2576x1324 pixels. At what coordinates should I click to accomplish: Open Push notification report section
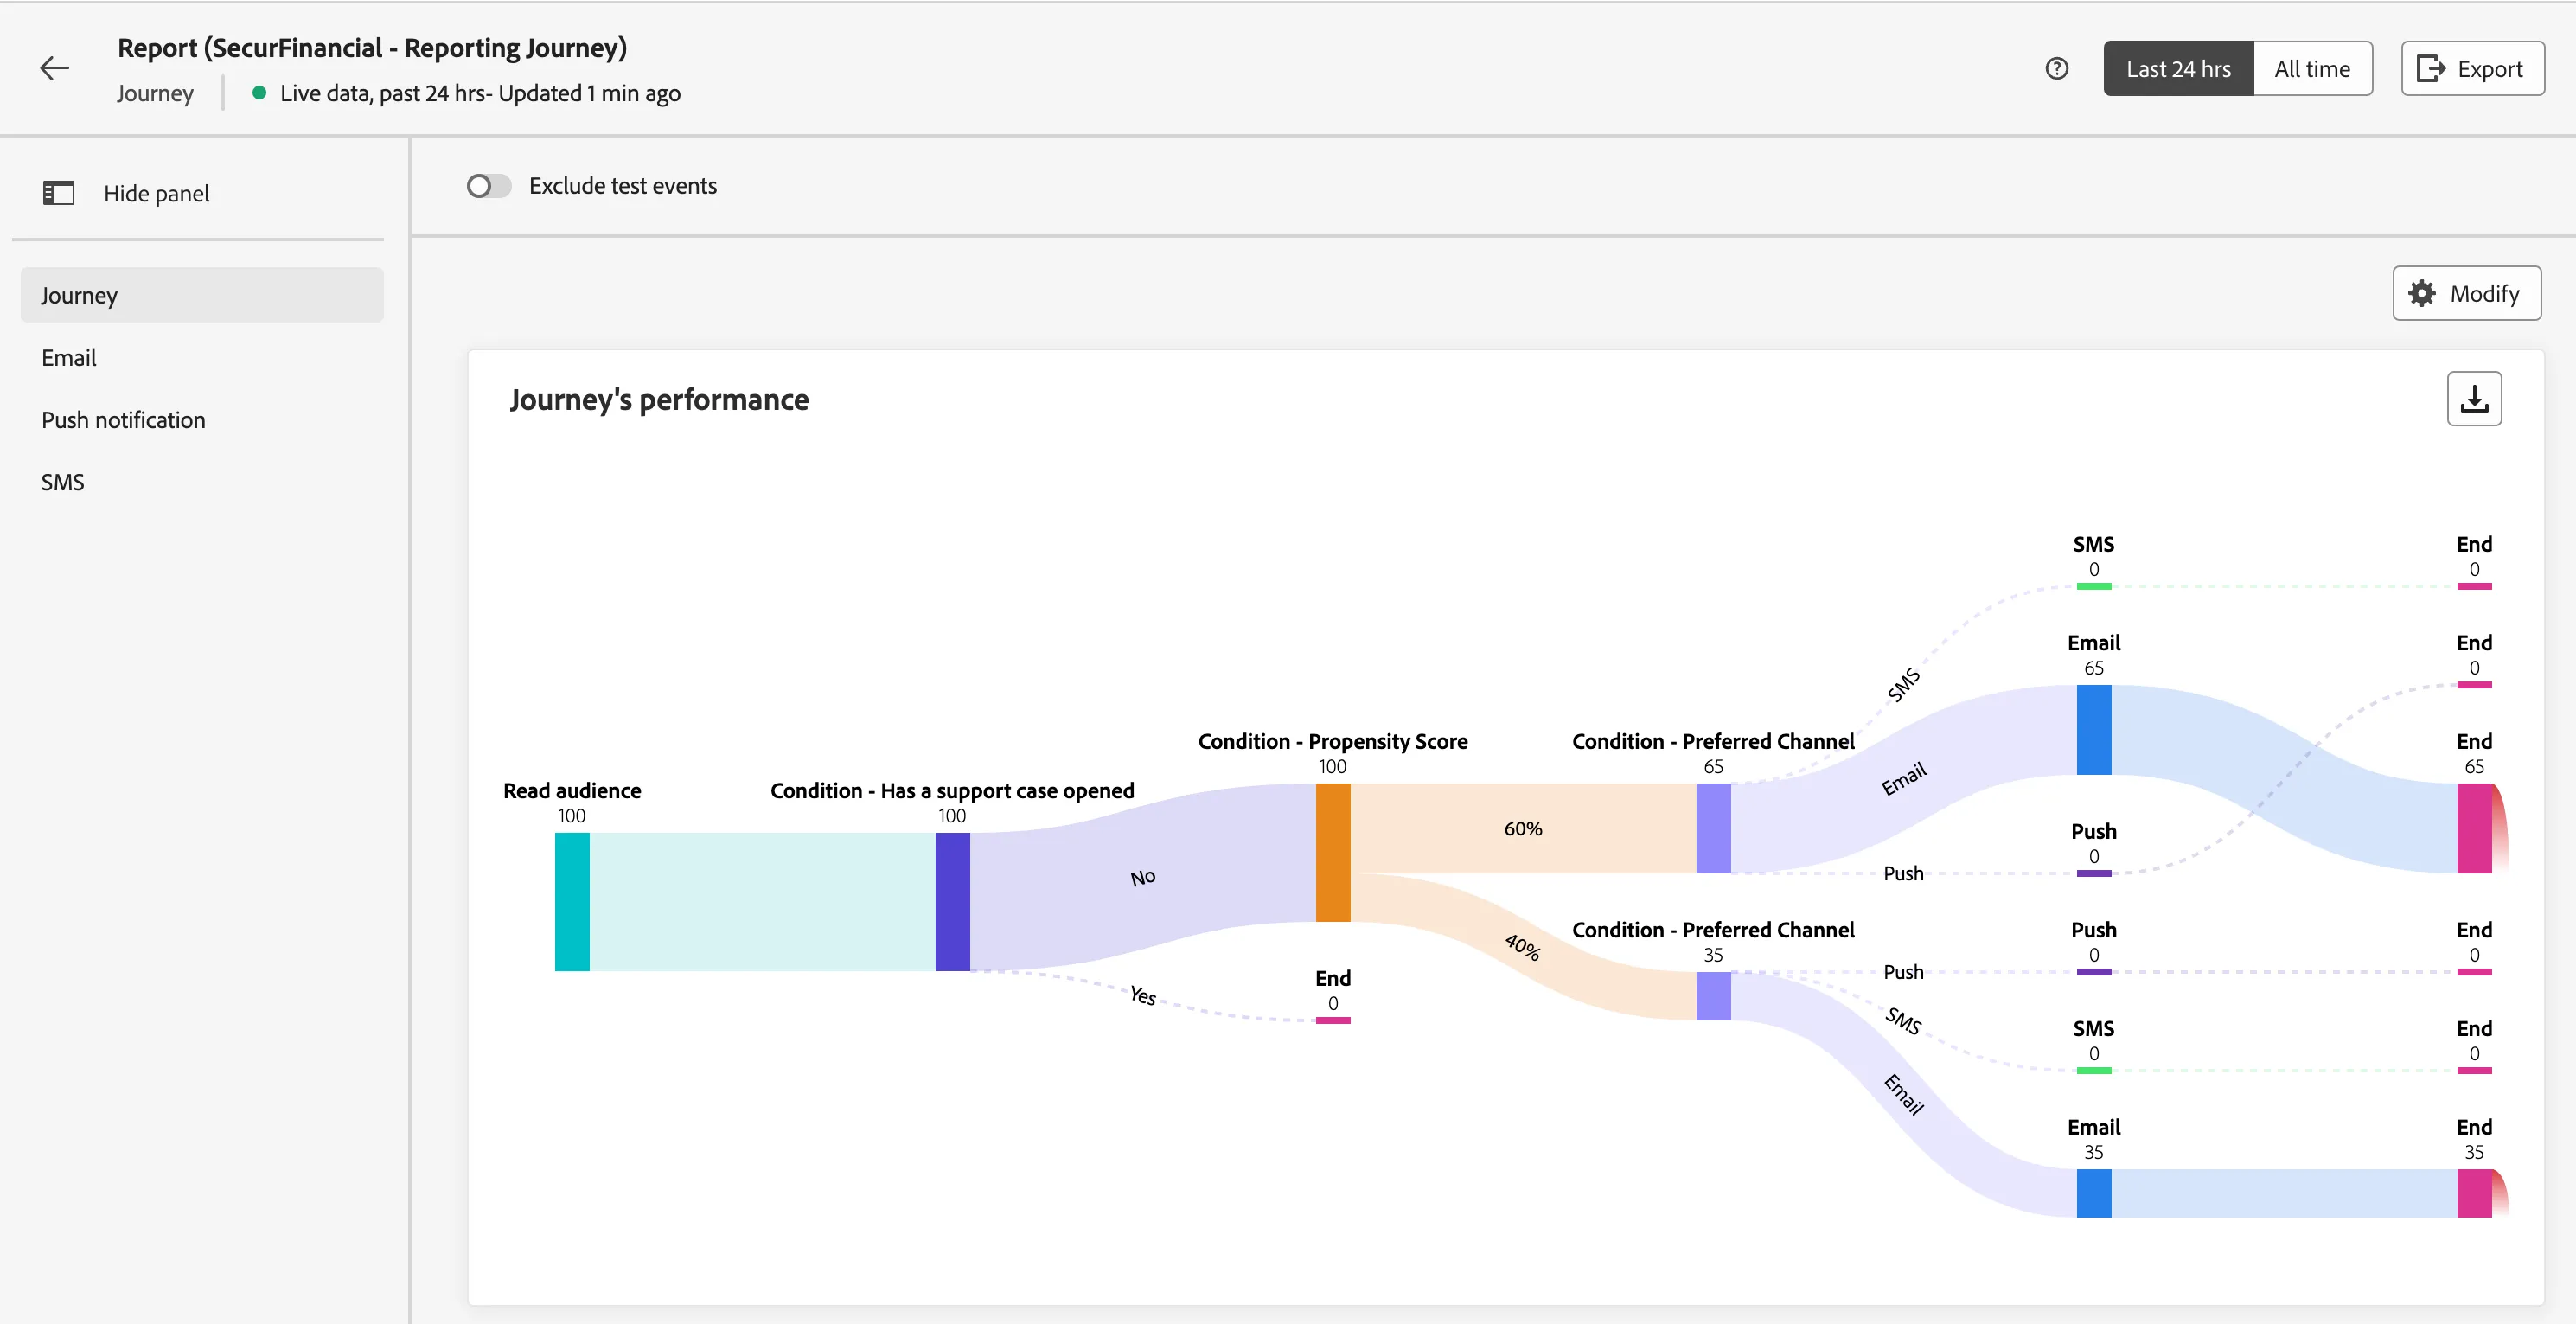[x=202, y=420]
